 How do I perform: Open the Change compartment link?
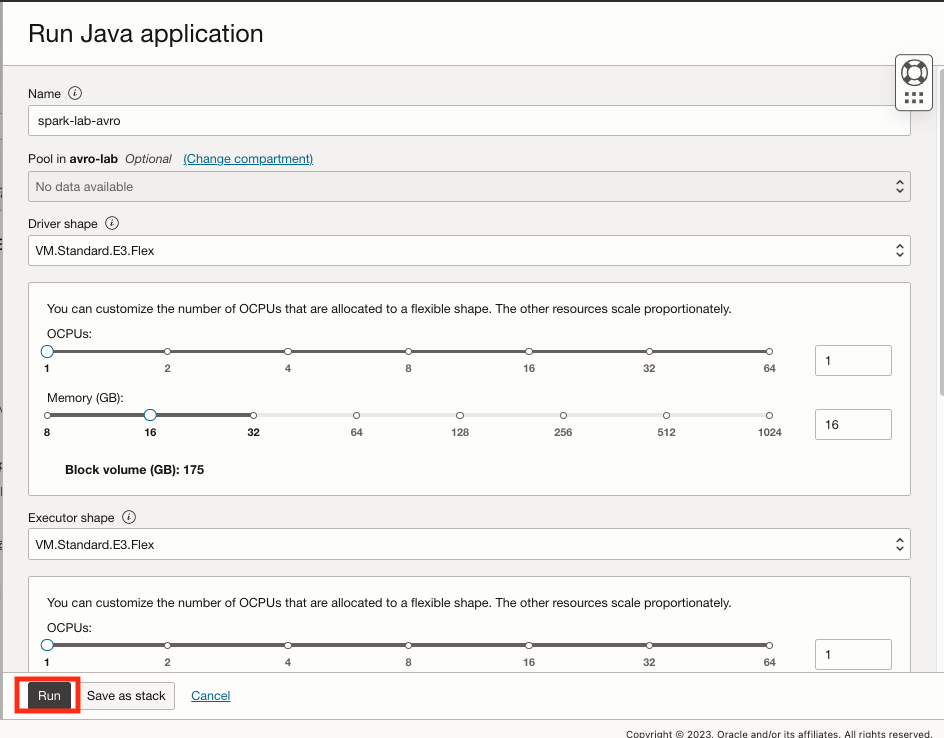click(x=248, y=159)
